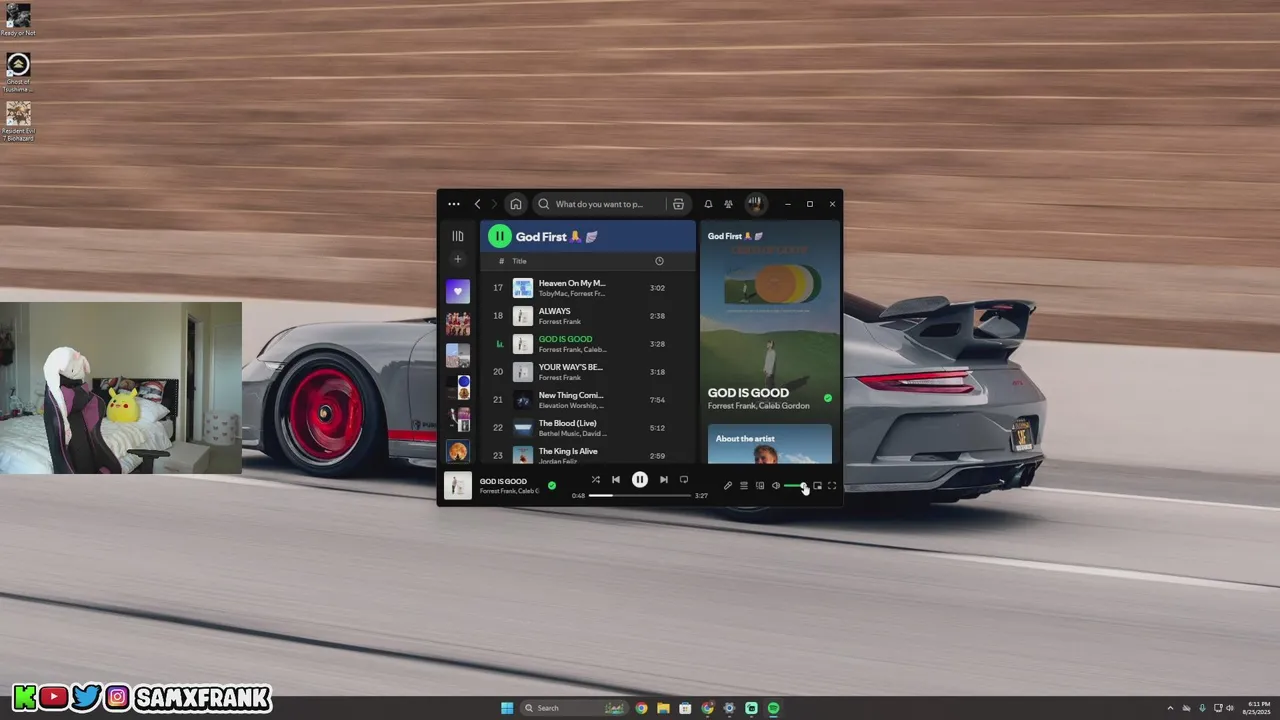Viewport: 1280px width, 720px height.
Task: Open the Browse icon in search bar
Action: [678, 204]
